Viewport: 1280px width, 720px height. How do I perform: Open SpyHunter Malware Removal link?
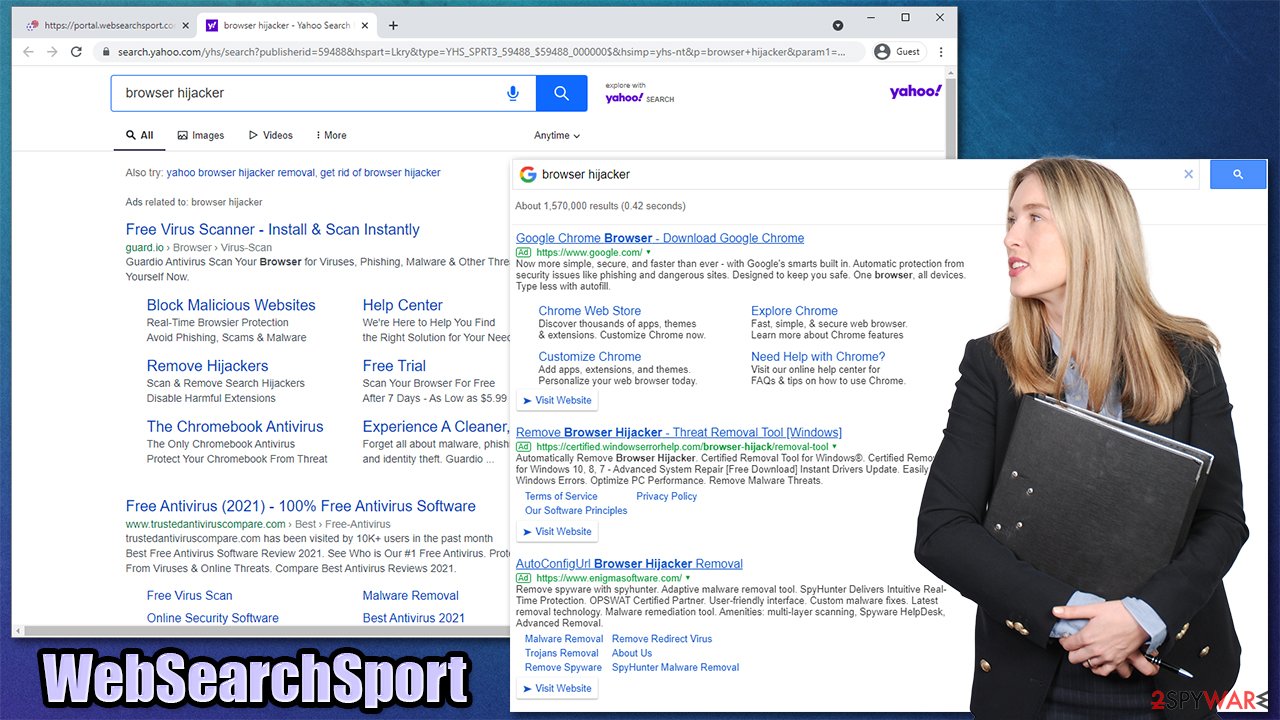pos(676,668)
